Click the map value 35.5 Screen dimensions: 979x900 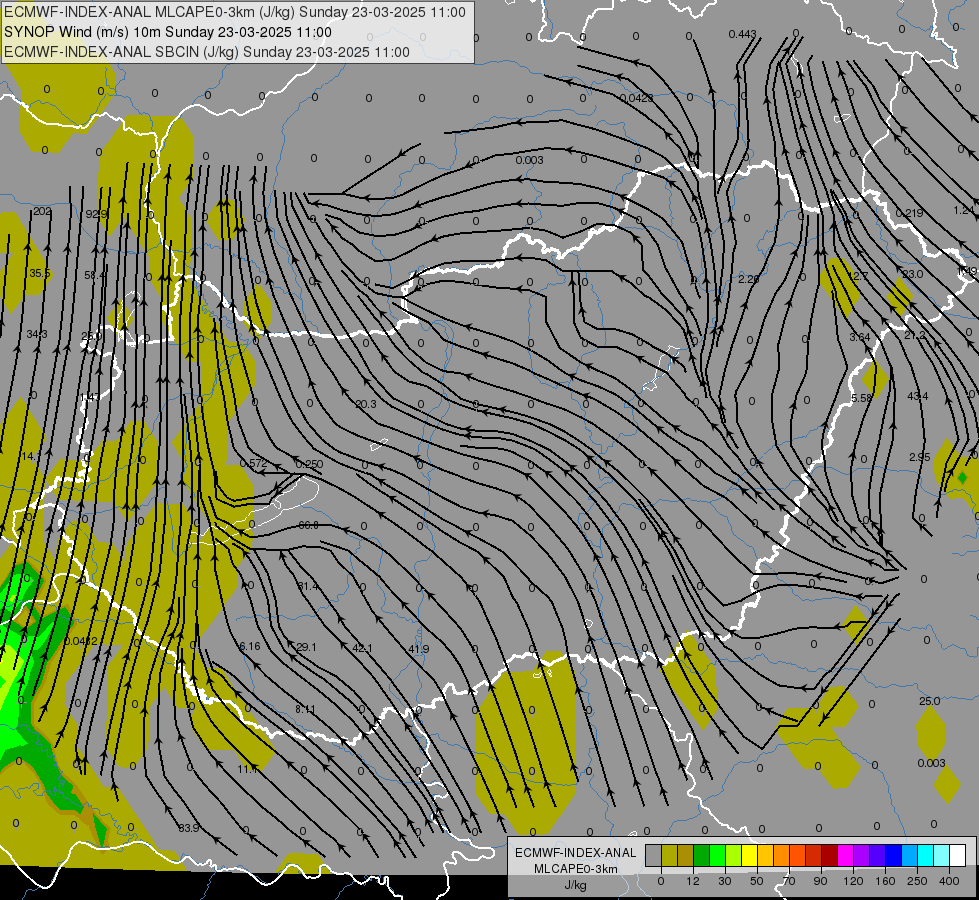[39, 273]
